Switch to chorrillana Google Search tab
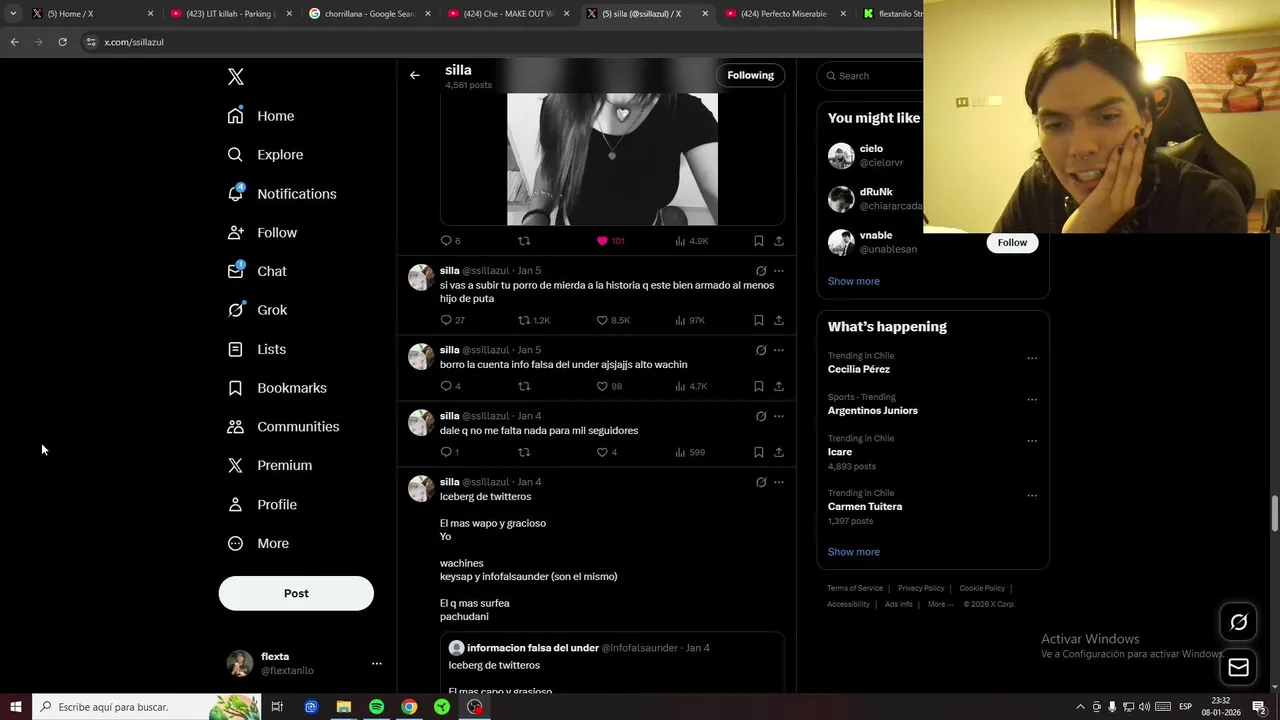 click(x=368, y=14)
